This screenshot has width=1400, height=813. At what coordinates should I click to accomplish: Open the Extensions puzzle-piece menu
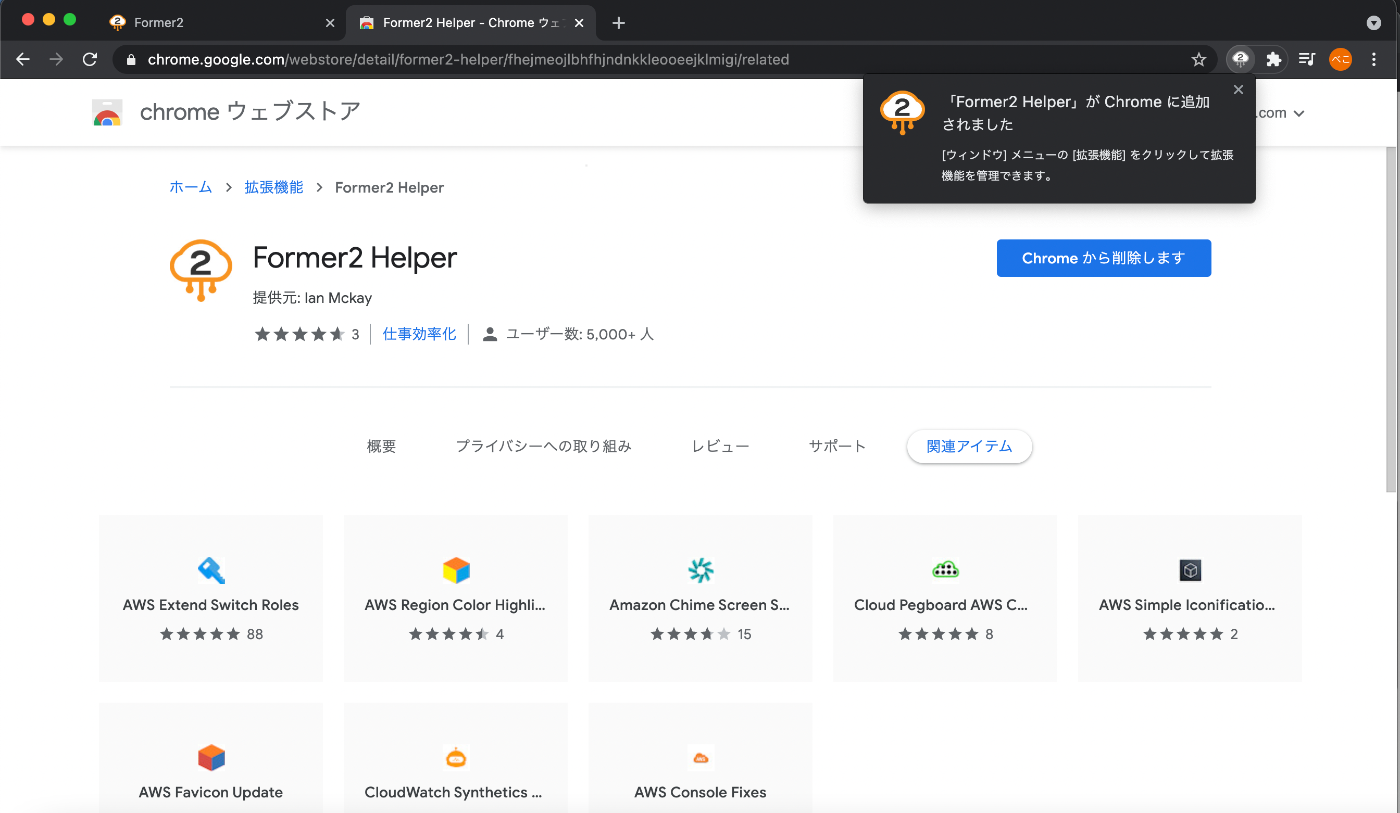coord(1273,59)
